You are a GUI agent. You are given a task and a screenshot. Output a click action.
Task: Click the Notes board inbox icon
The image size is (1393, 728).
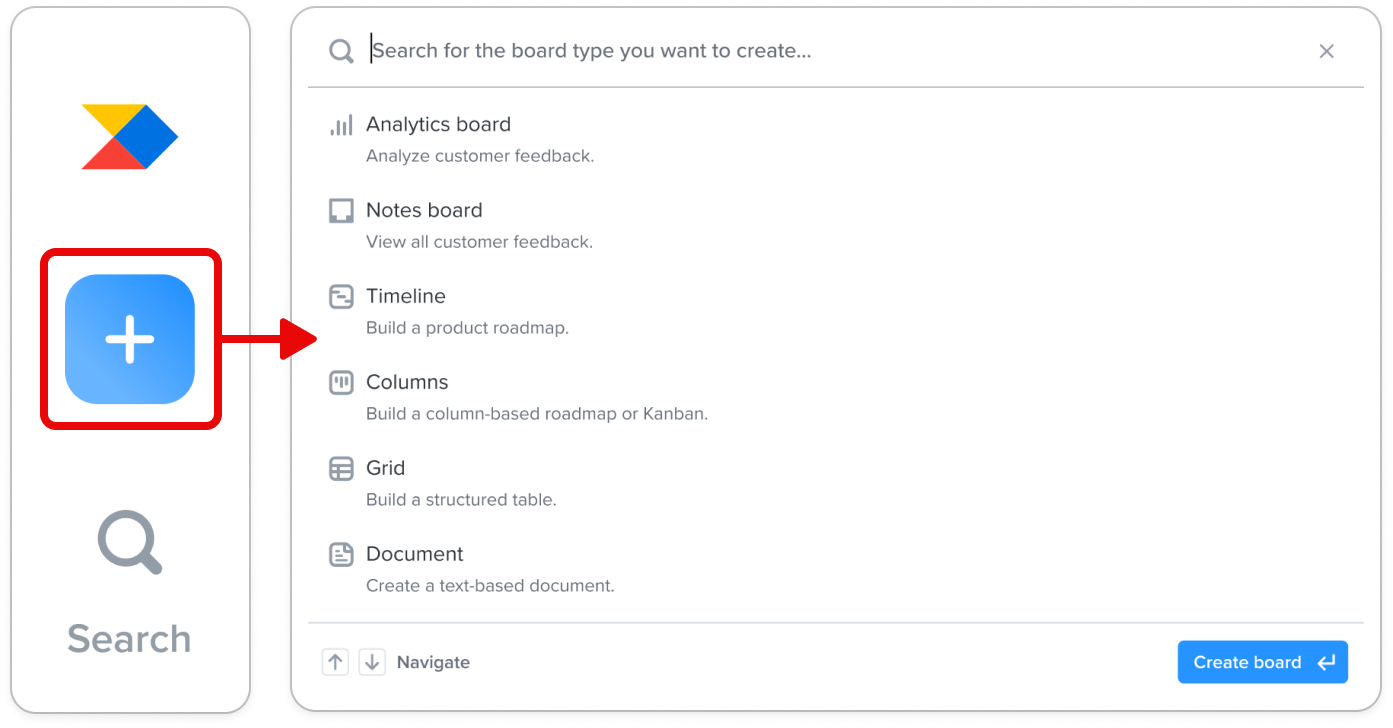tap(341, 211)
